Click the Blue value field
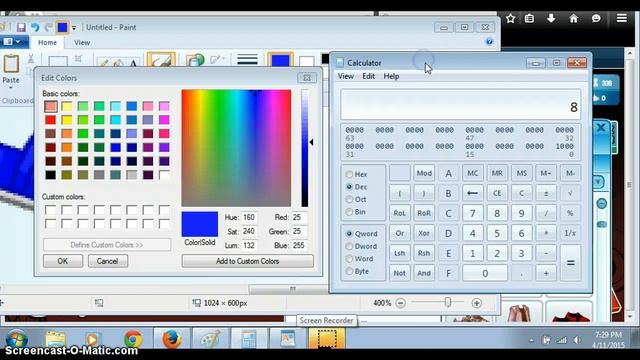The width and height of the screenshot is (640, 360). [298, 245]
